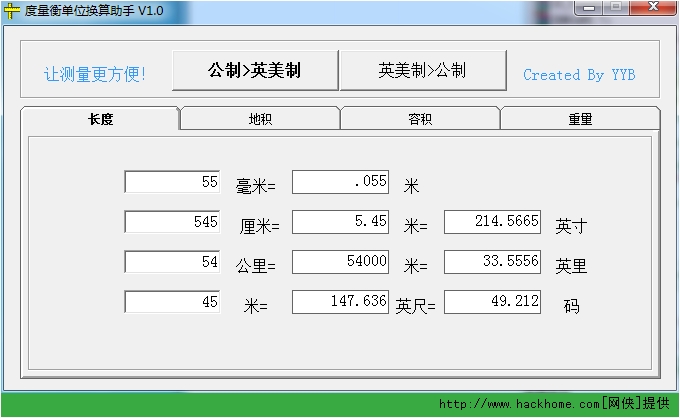The height and width of the screenshot is (418, 680).
Task: Click the kilometer input field showing 54
Action: [172, 261]
